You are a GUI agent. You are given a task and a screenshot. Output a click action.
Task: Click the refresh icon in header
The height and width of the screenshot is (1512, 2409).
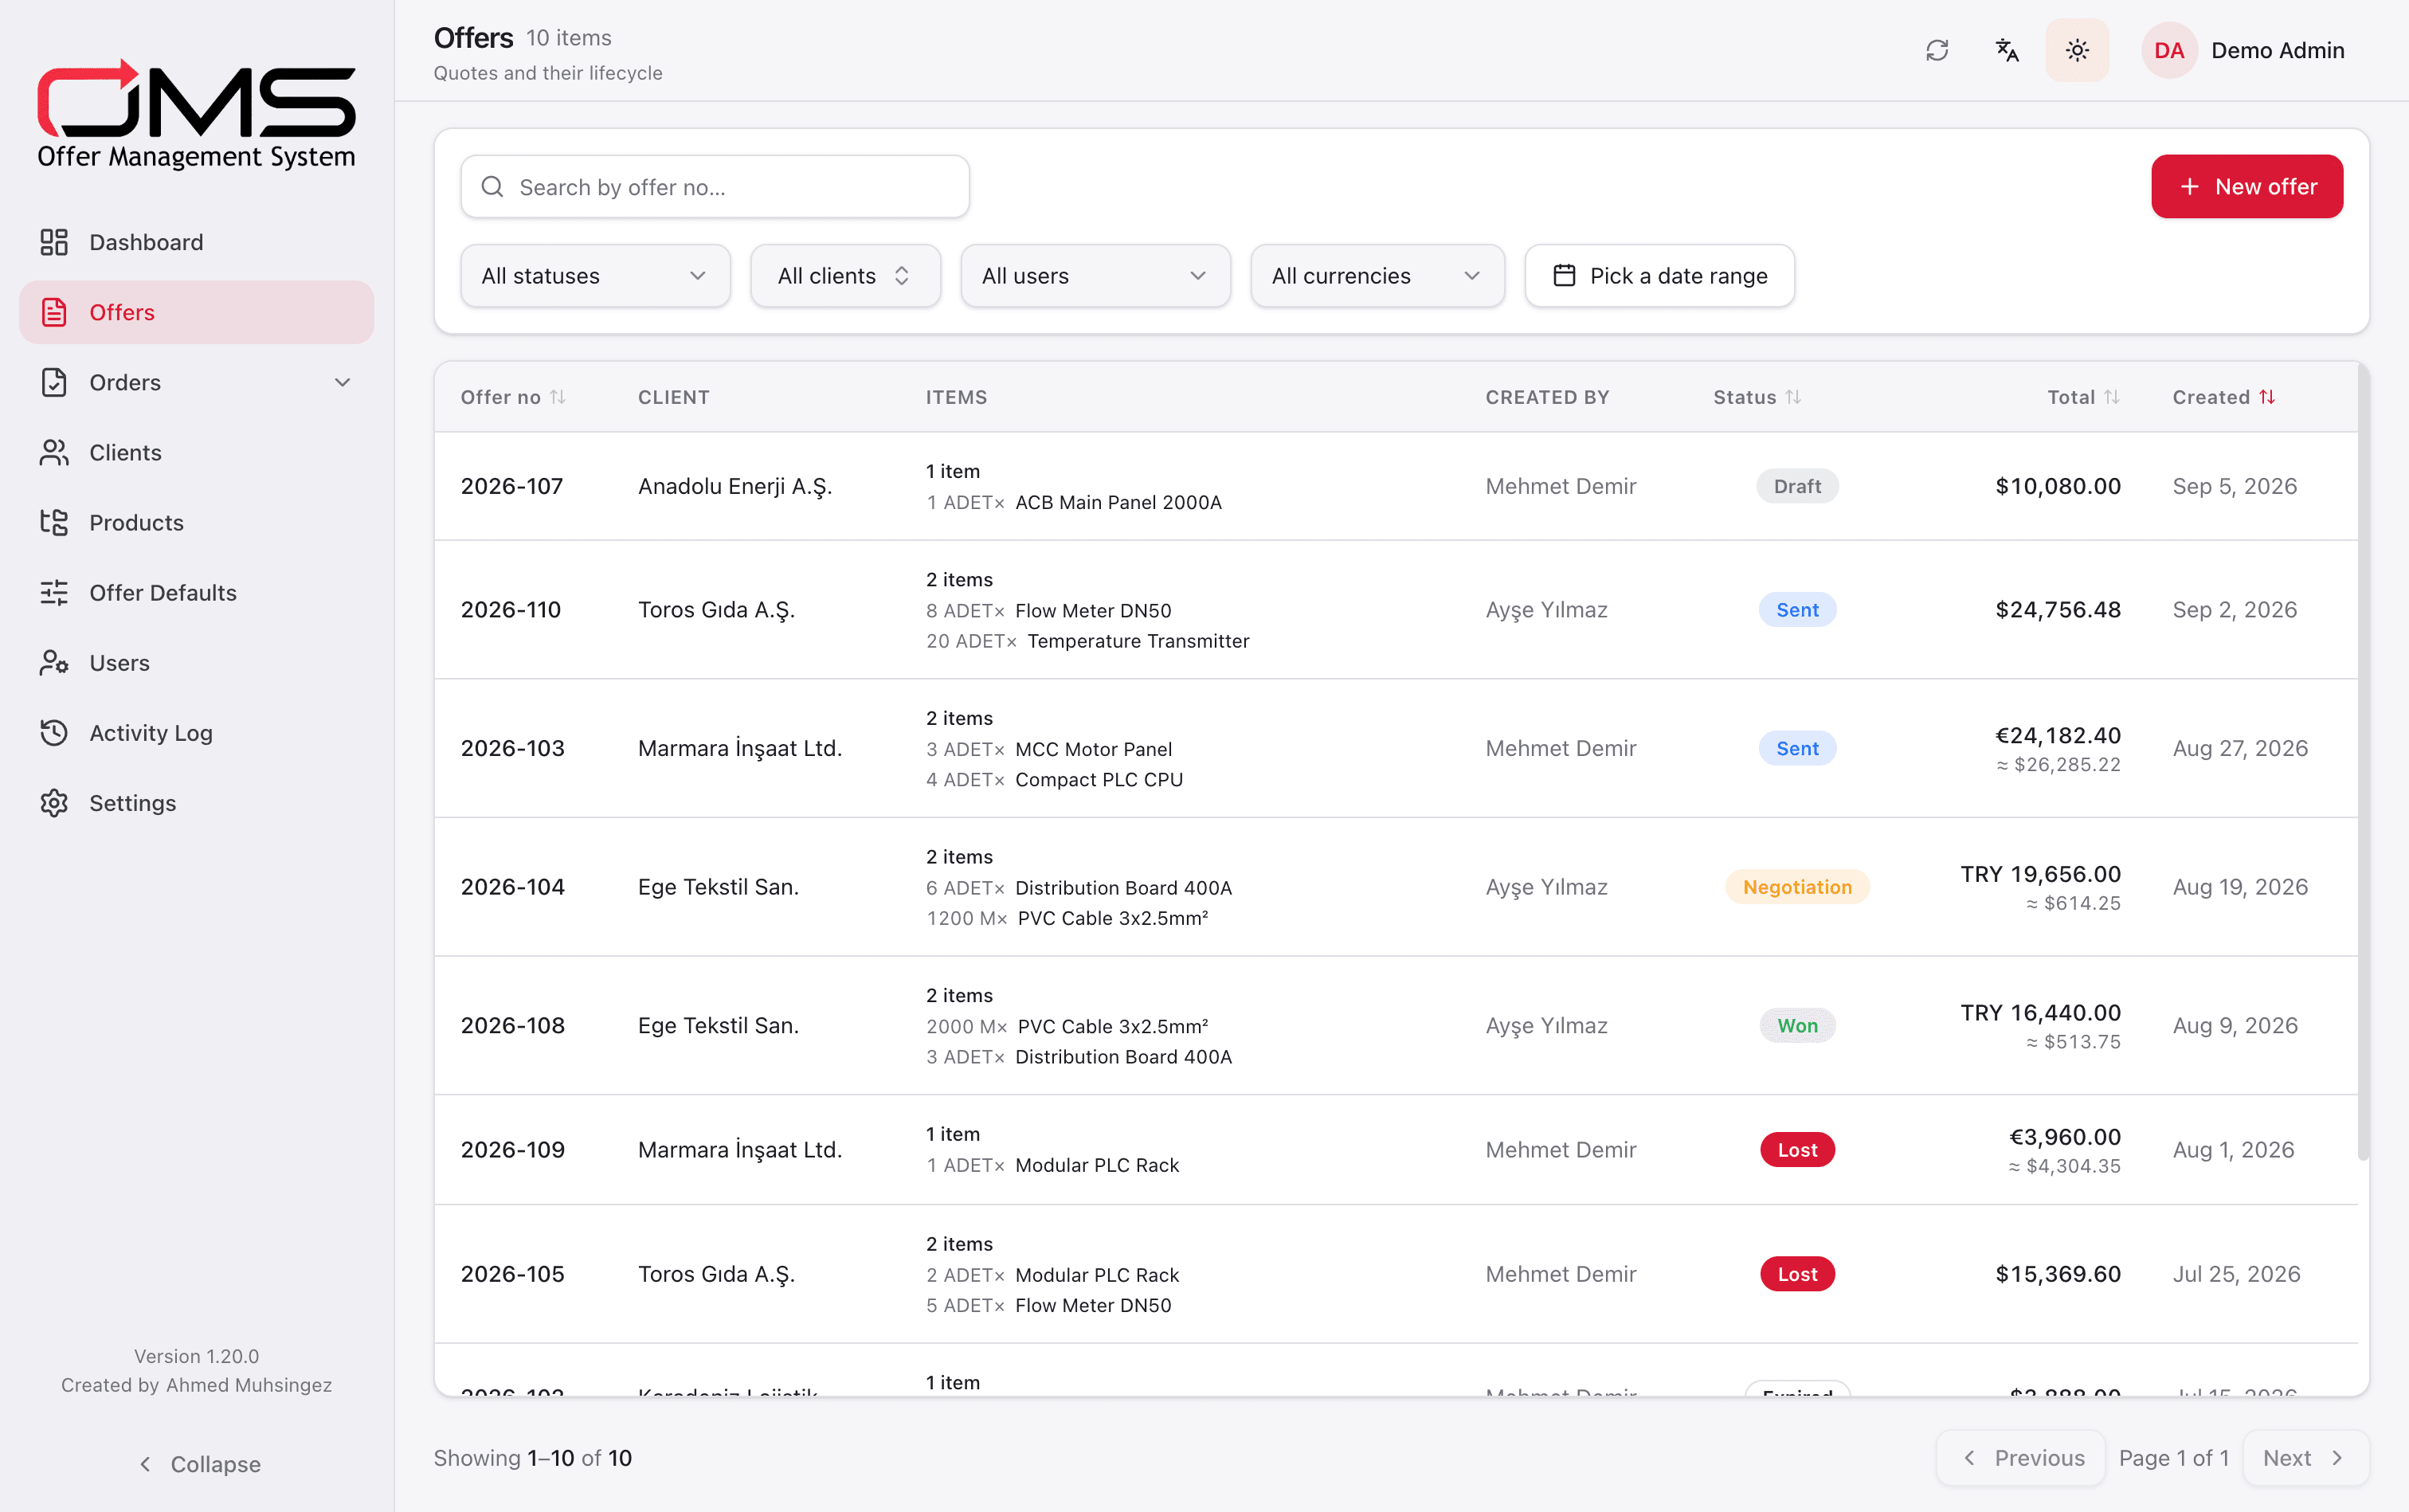pos(1937,50)
